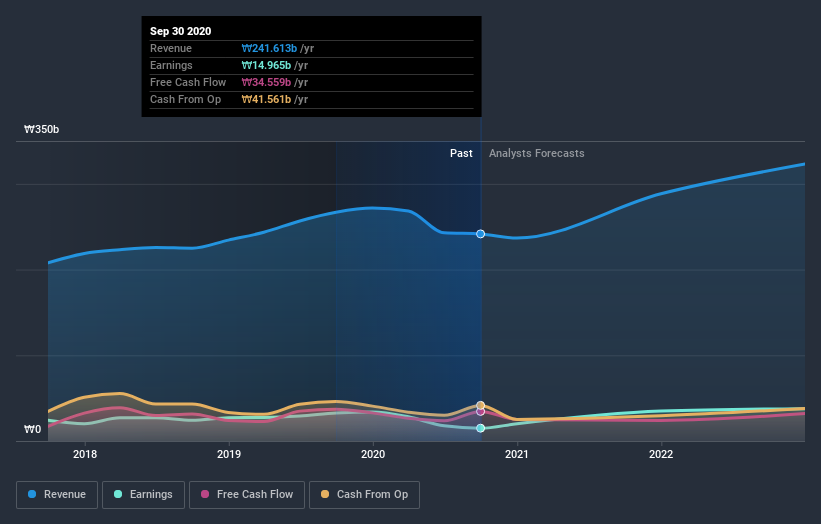Click the Cash From Op label in tooltip
Viewport: 821px width, 524px height.
coord(185,99)
